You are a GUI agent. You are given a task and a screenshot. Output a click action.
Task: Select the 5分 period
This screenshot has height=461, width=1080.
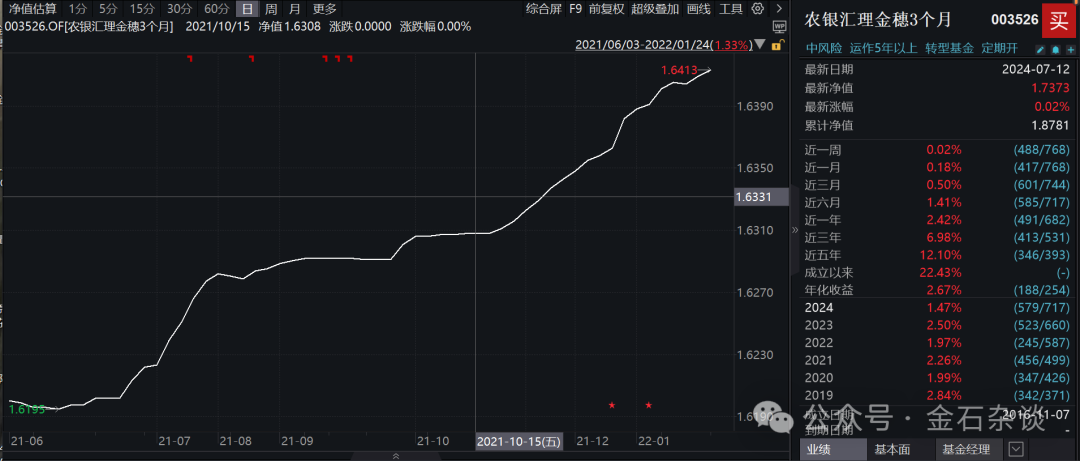tap(108, 9)
